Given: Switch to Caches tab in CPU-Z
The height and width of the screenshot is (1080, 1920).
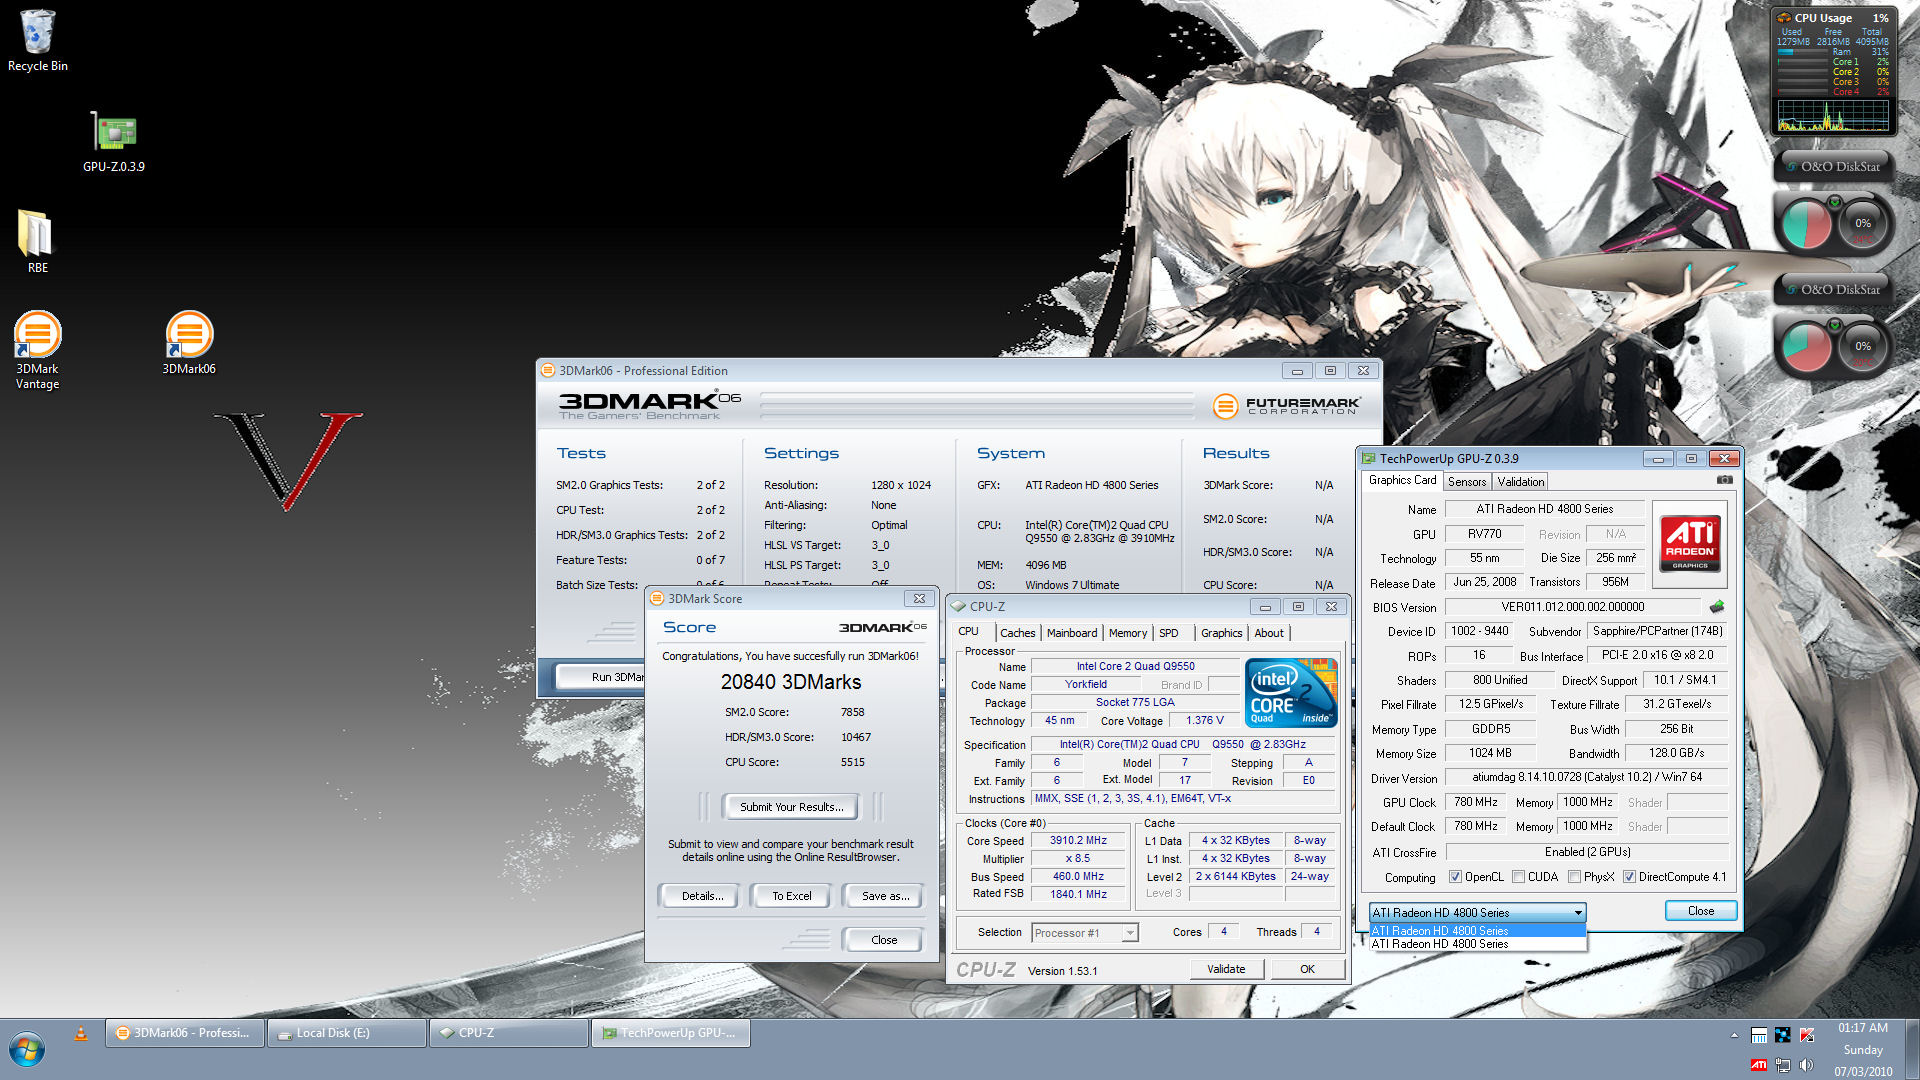Looking at the screenshot, I should [x=1017, y=633].
